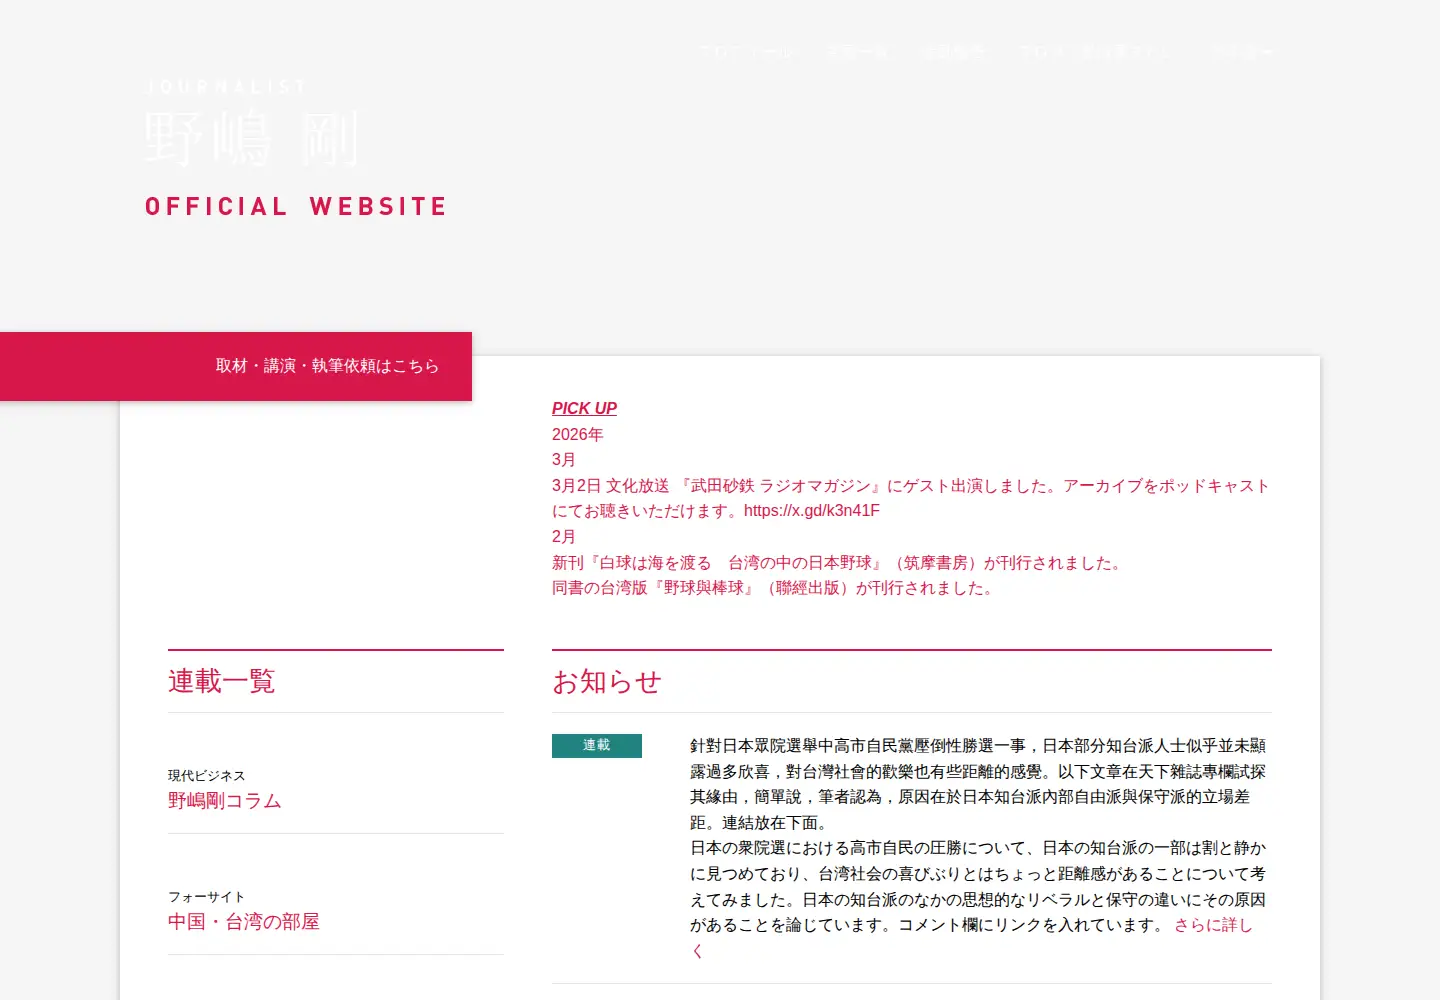The image size is (1440, 1000).
Task: Click the 連載一覧 section heading
Action: tap(221, 682)
